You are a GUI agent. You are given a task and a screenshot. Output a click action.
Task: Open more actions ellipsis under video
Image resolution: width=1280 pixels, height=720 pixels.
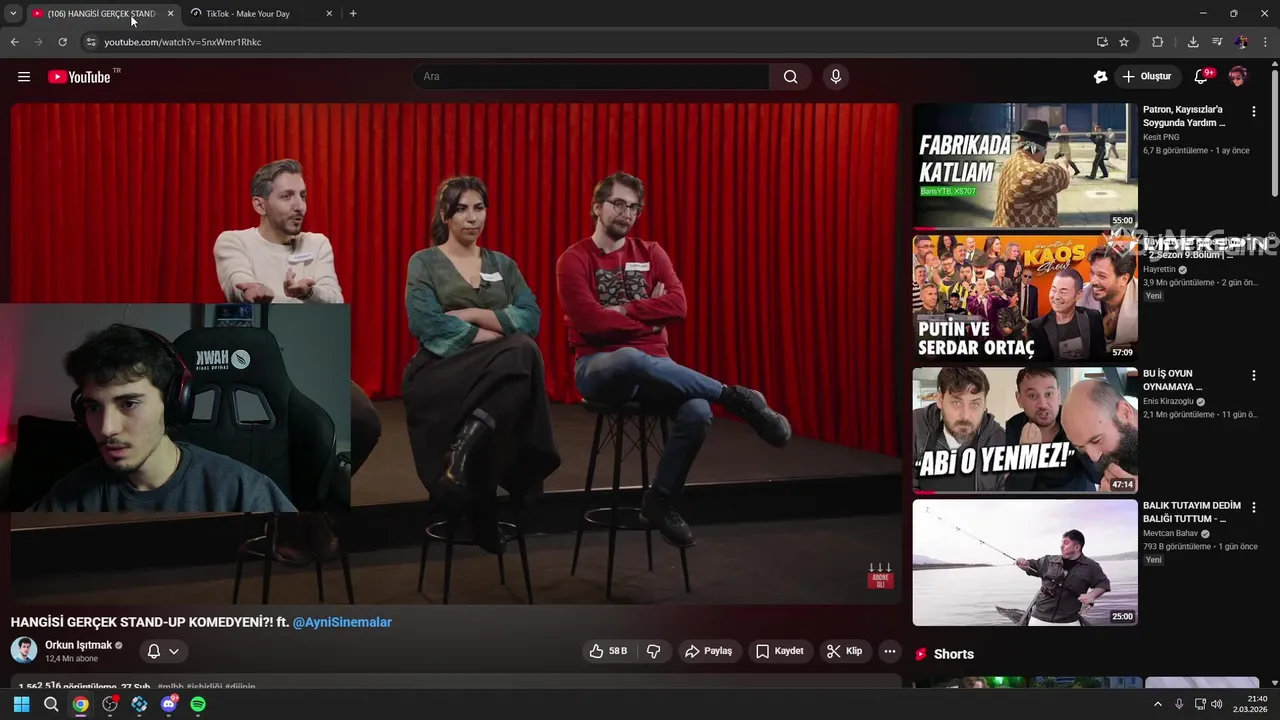click(890, 651)
